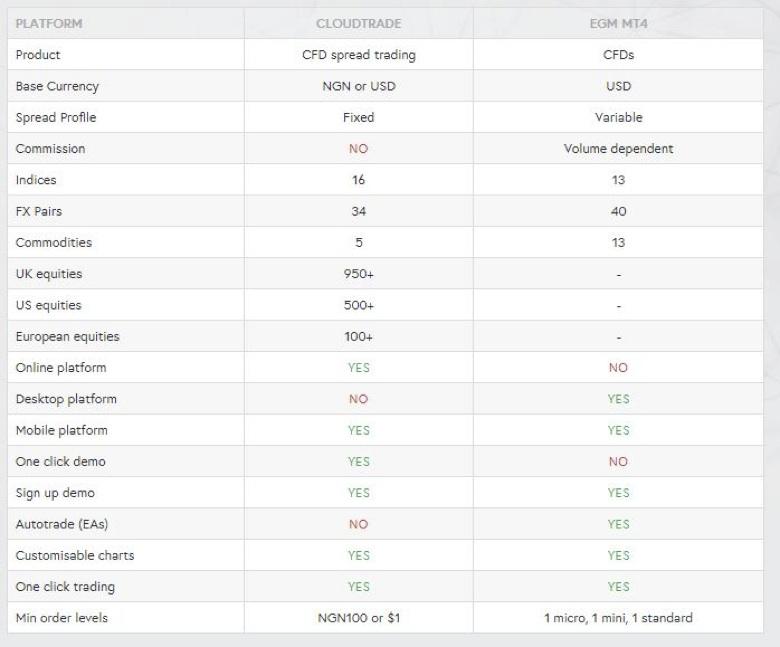
Task: Select the 'Variable' spread profile cell
Action: tap(618, 118)
